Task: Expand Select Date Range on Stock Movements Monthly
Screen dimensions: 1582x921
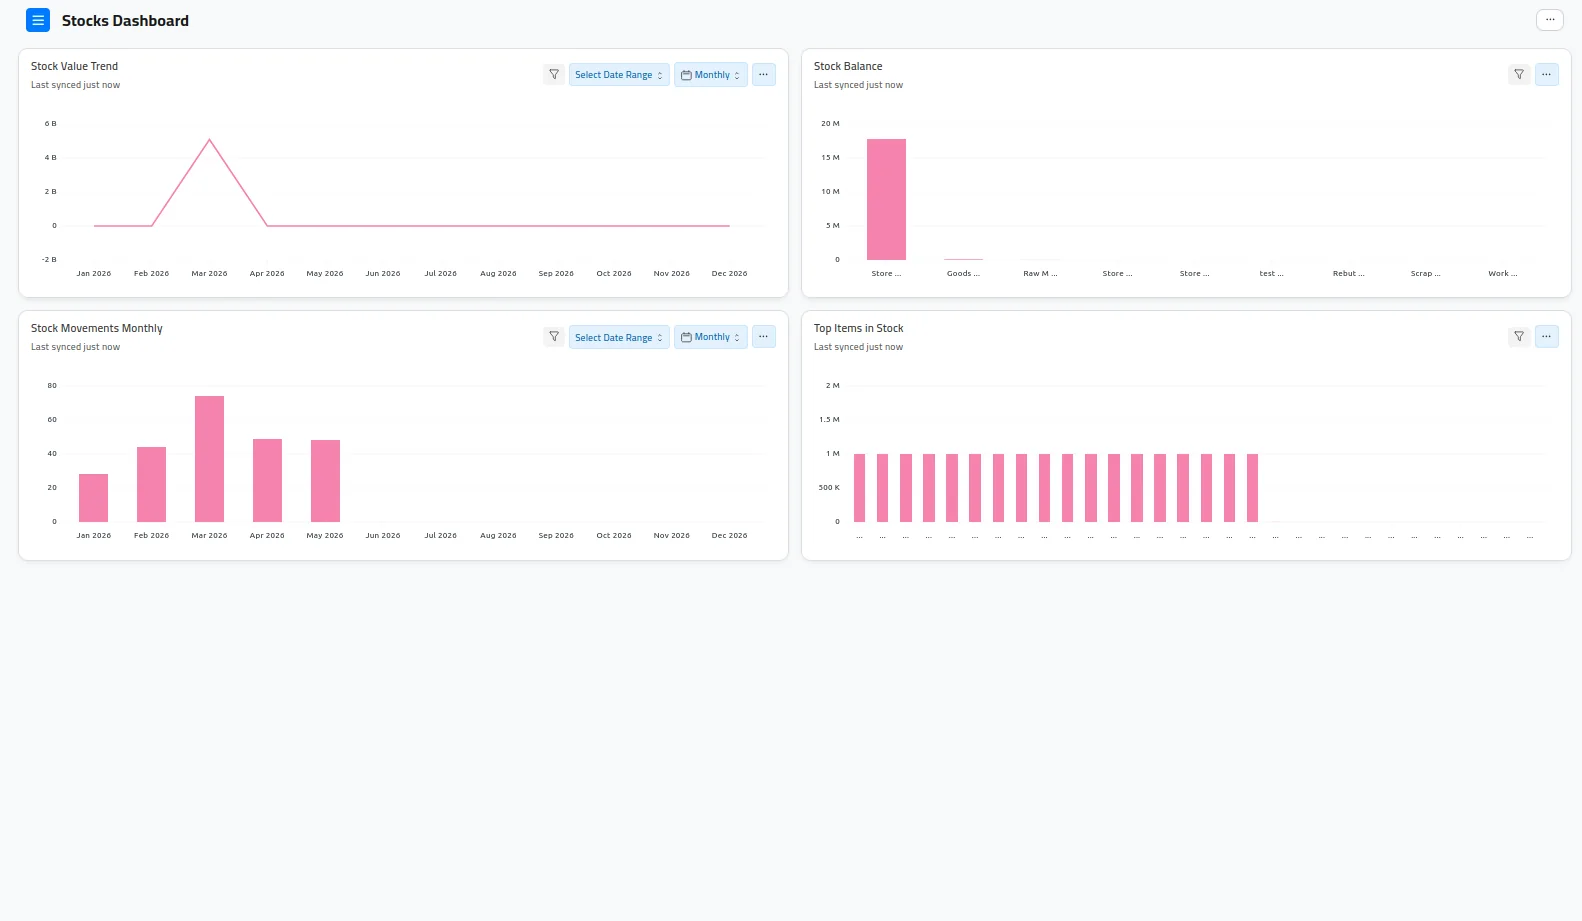Action: tap(619, 337)
